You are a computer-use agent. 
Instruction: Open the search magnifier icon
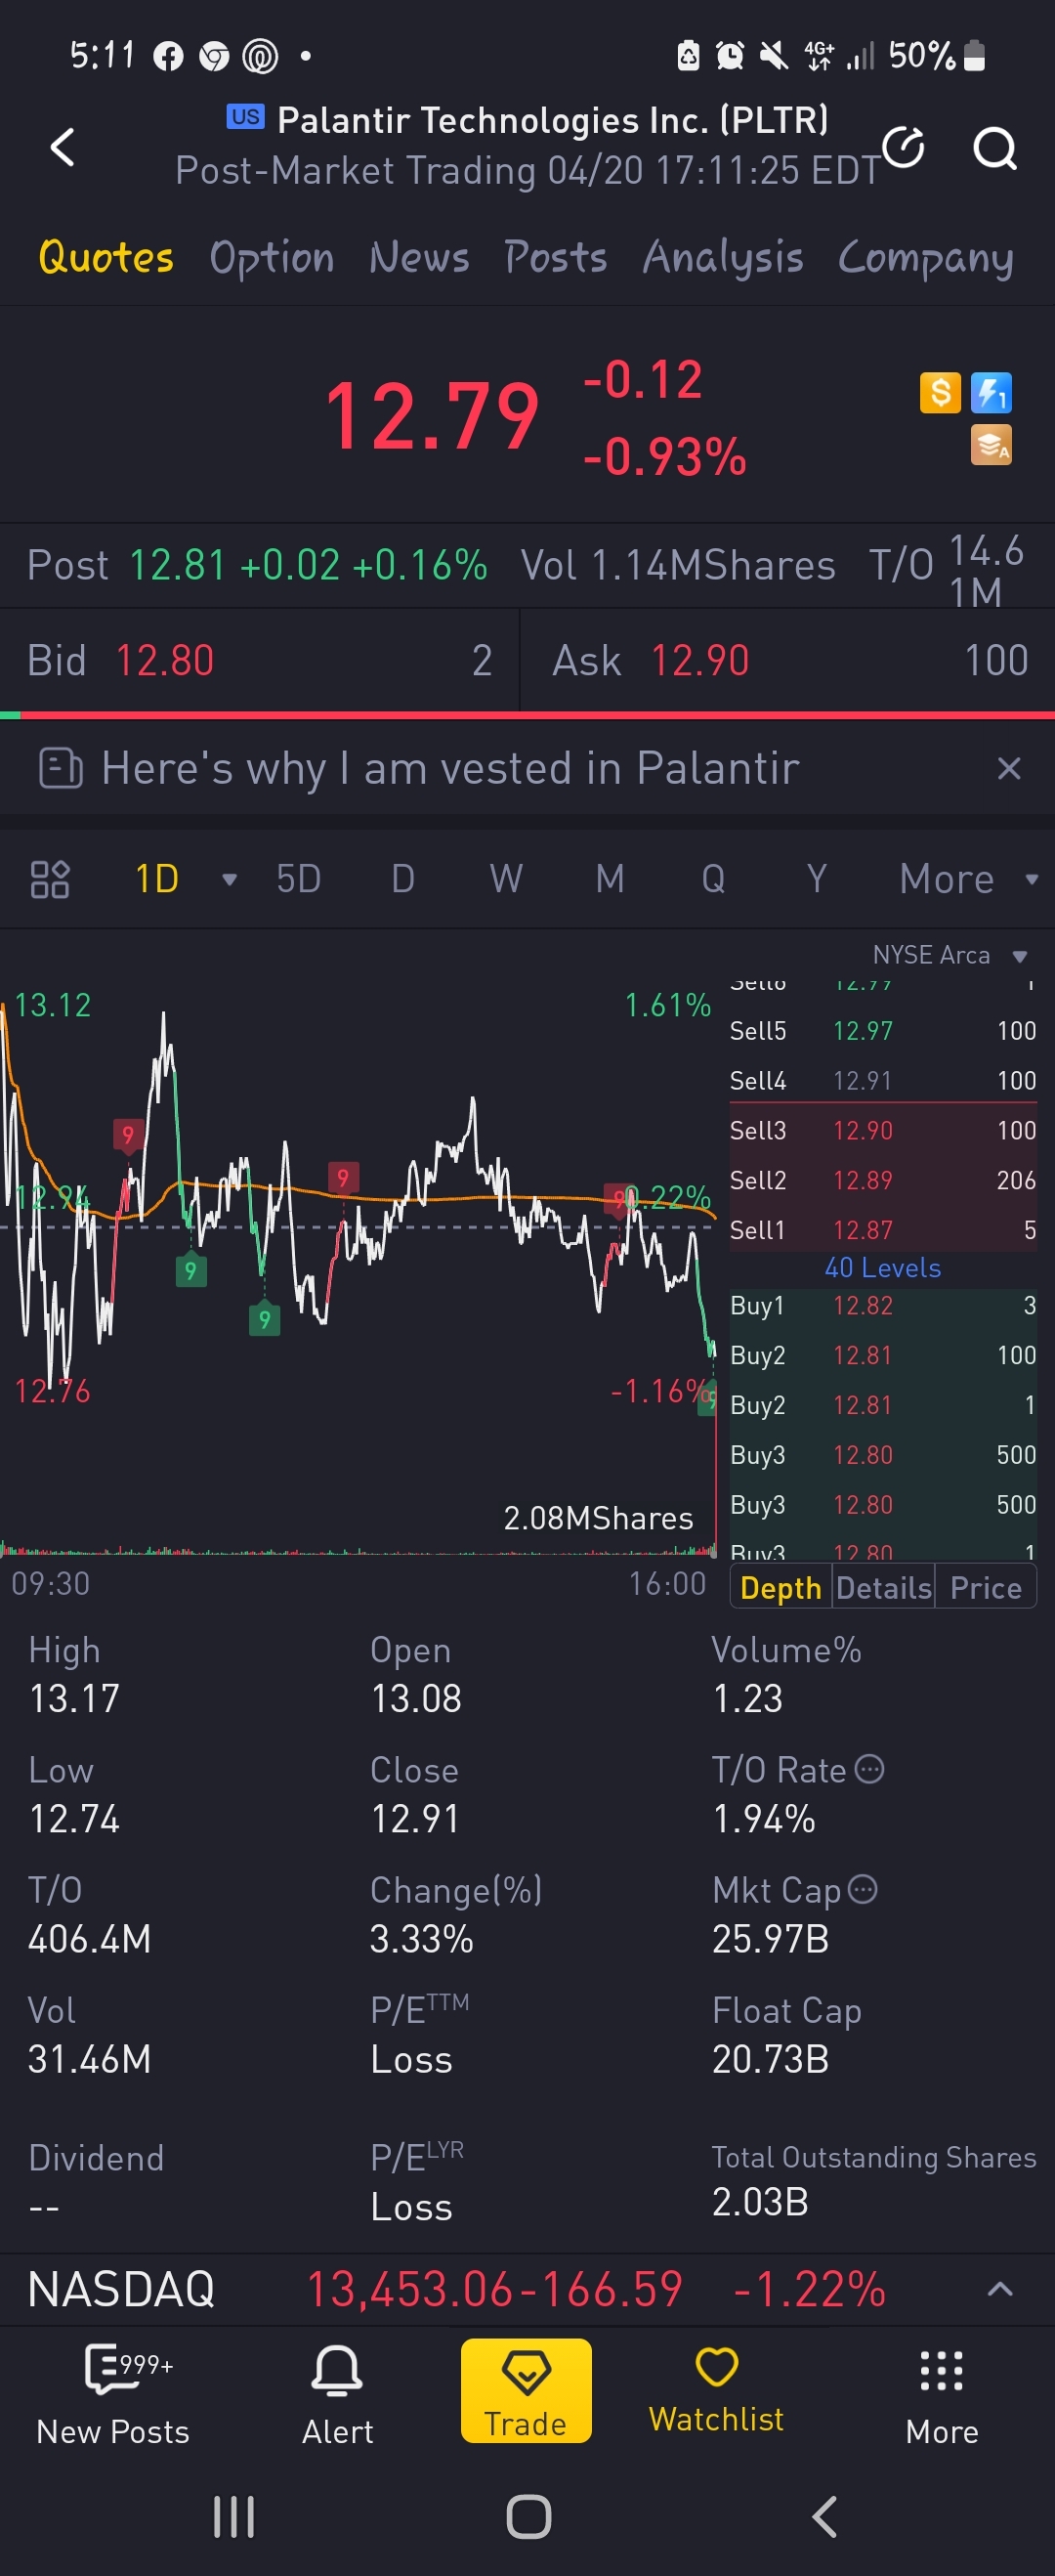click(x=995, y=148)
